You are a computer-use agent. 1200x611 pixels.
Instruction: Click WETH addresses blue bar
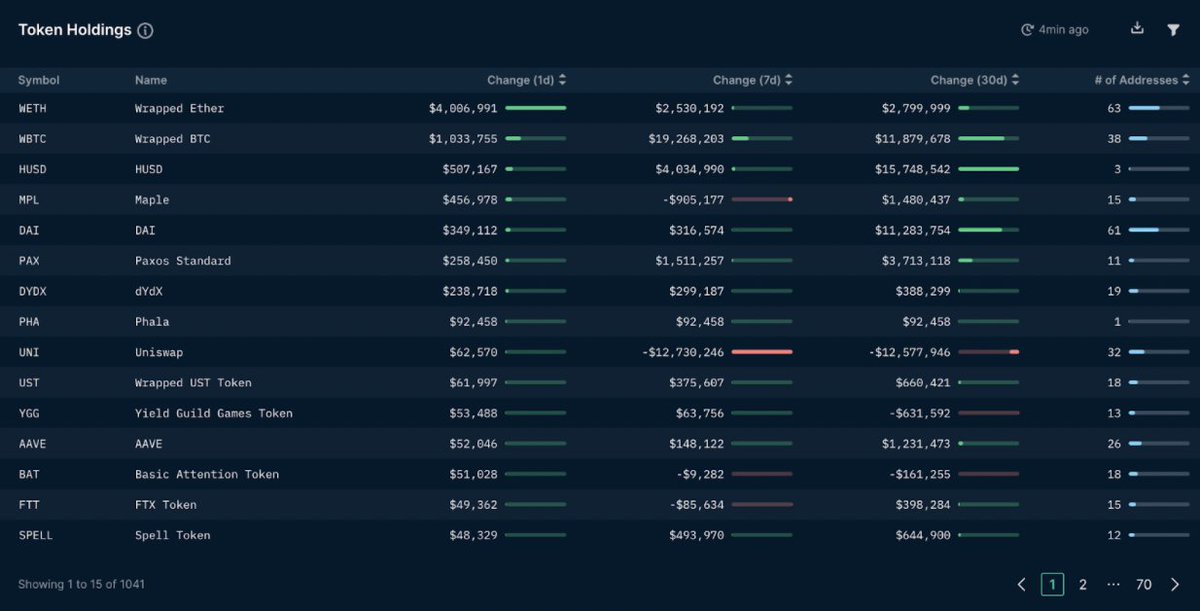pos(1145,108)
